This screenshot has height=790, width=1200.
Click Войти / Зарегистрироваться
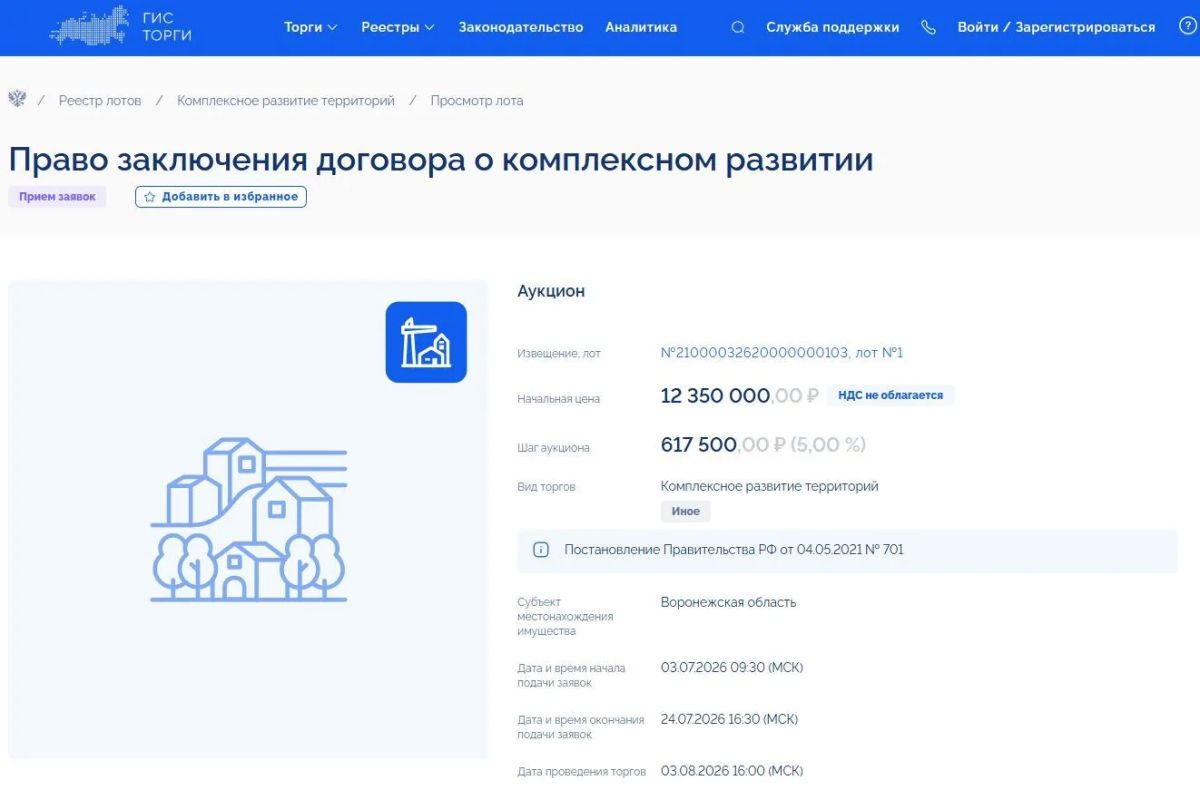coord(1056,27)
